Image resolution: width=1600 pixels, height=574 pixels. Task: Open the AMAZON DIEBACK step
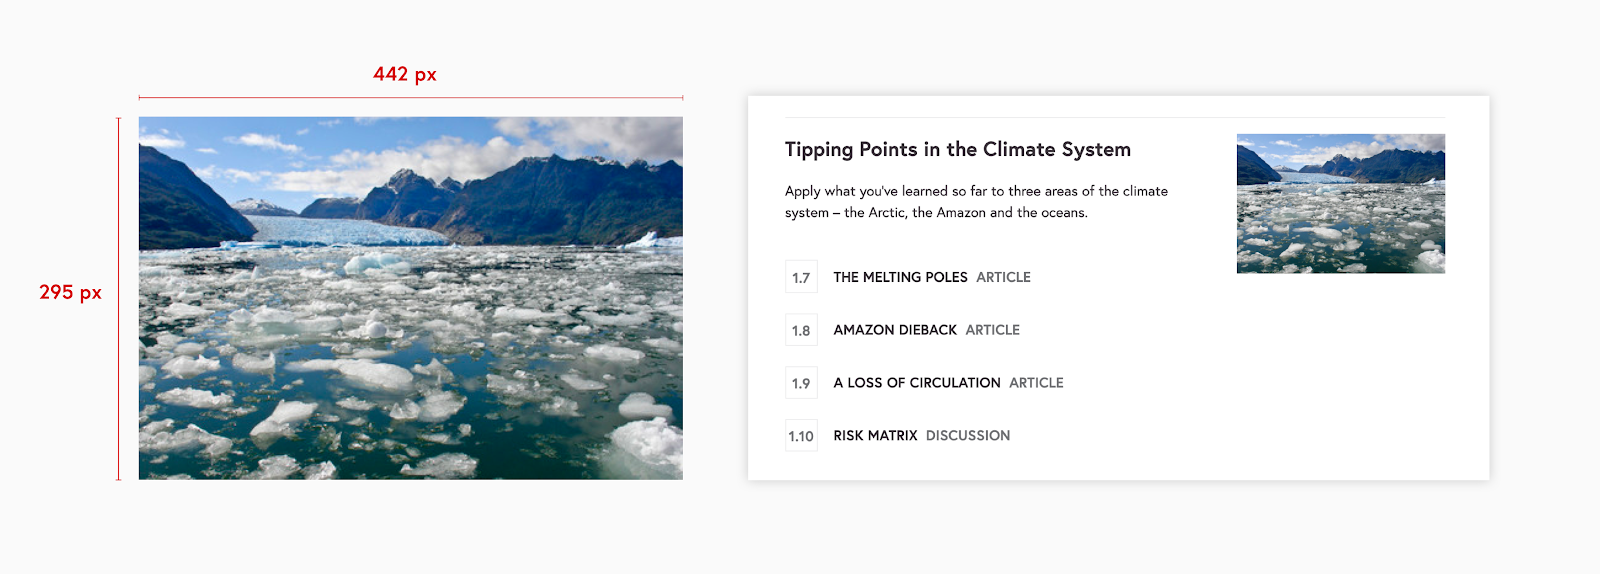coord(895,330)
